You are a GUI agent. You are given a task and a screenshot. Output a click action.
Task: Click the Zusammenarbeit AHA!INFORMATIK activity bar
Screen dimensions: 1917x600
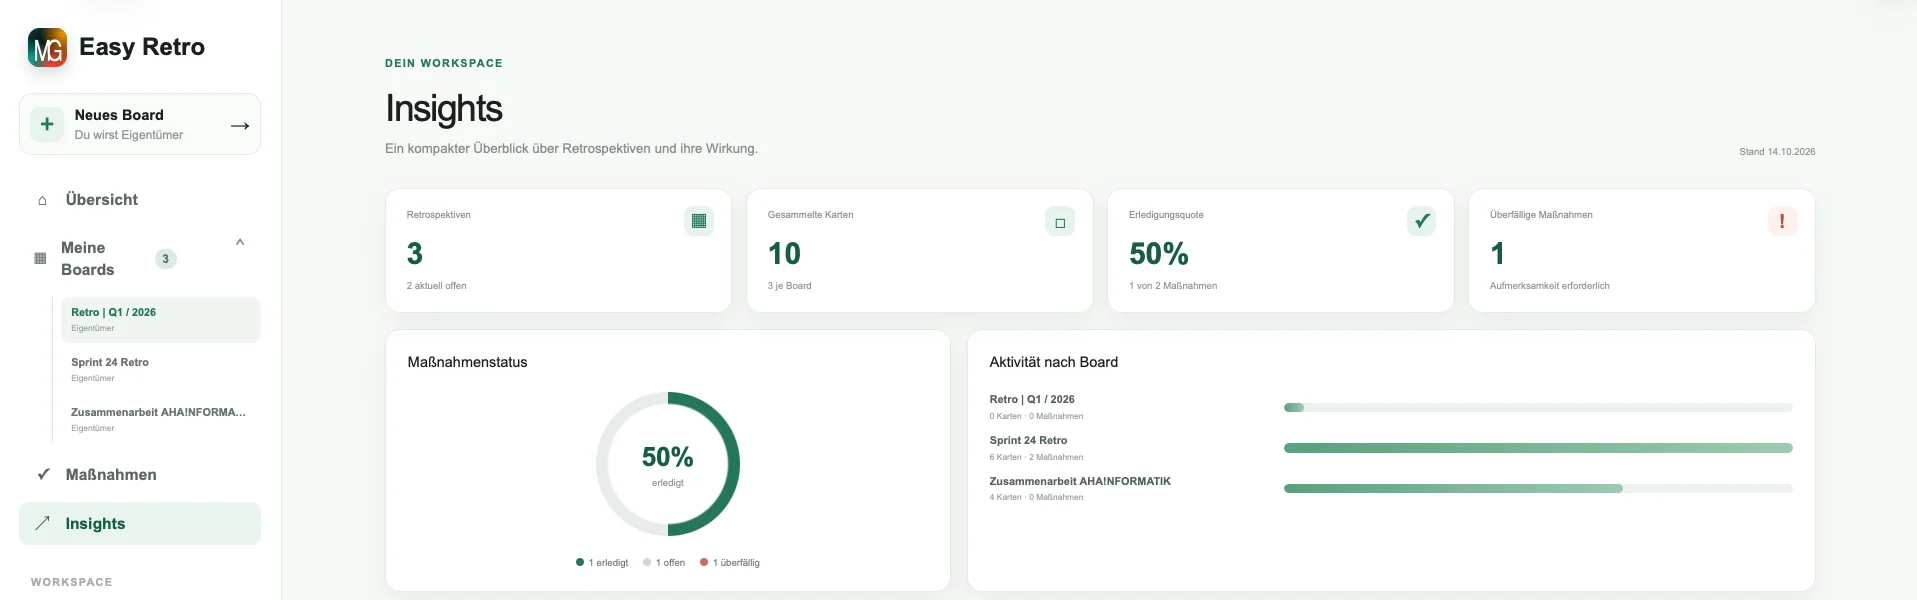(x=1538, y=489)
